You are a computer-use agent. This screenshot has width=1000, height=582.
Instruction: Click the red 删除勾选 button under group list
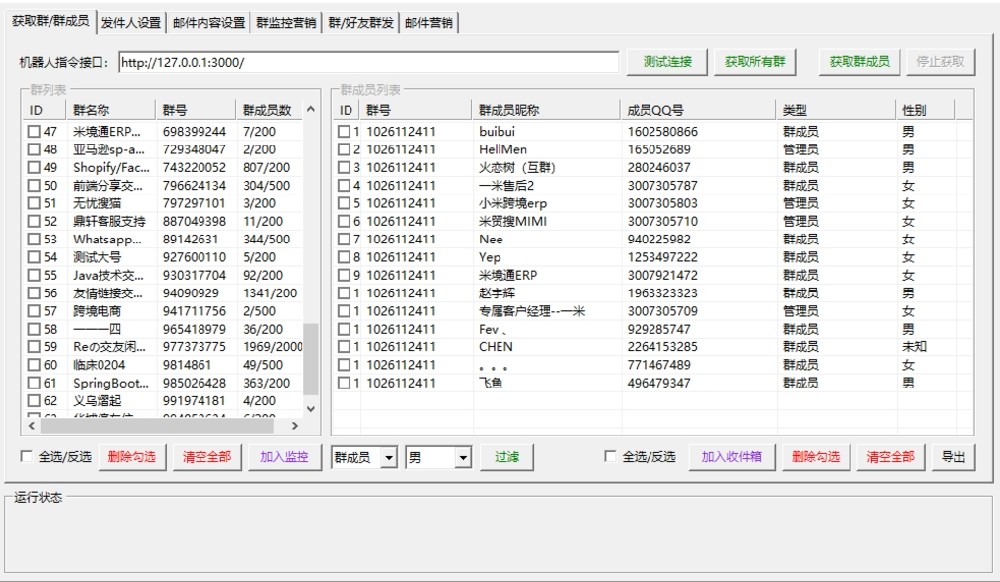[x=131, y=457]
